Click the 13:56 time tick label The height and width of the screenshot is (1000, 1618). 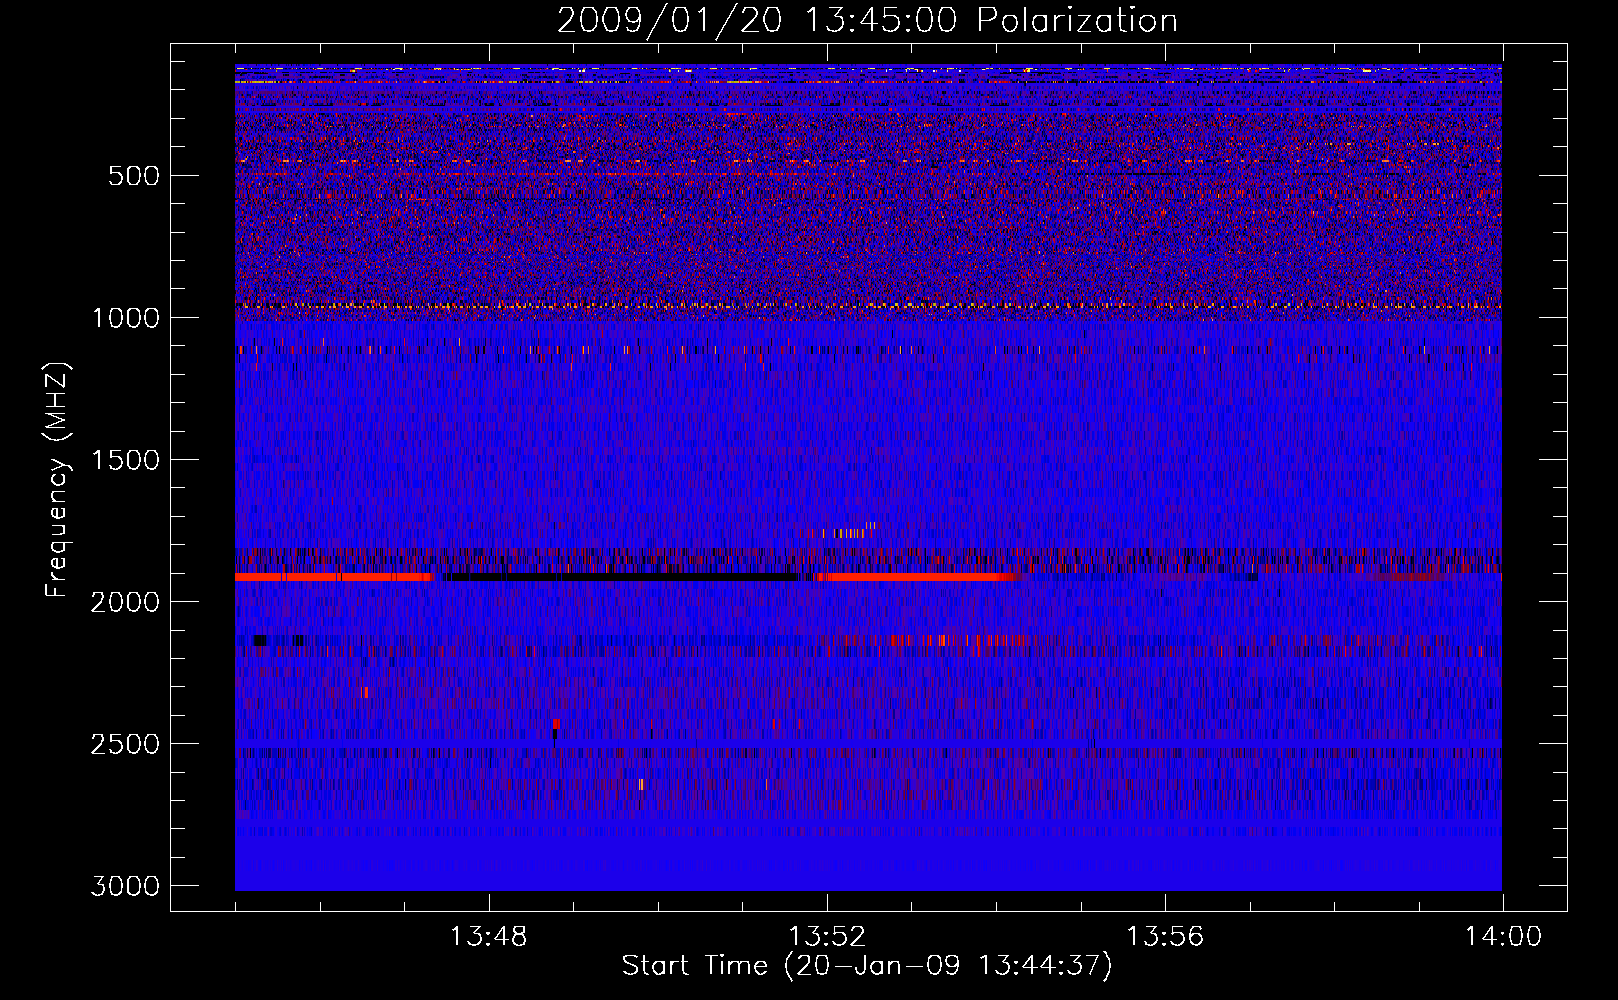click(1165, 937)
